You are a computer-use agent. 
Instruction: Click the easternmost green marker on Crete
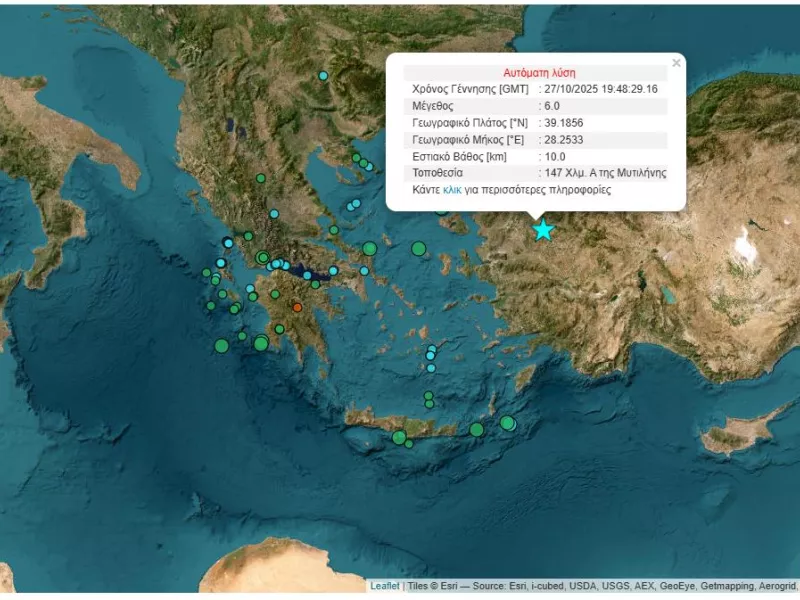tap(508, 423)
